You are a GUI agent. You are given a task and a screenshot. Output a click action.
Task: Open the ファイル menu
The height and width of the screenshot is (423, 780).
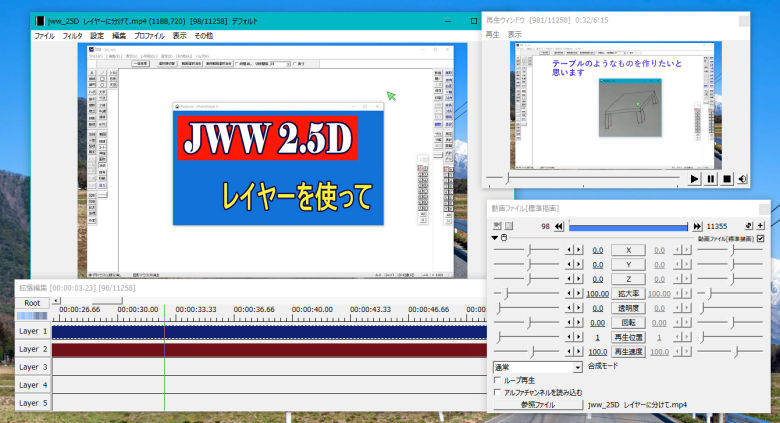pos(44,36)
